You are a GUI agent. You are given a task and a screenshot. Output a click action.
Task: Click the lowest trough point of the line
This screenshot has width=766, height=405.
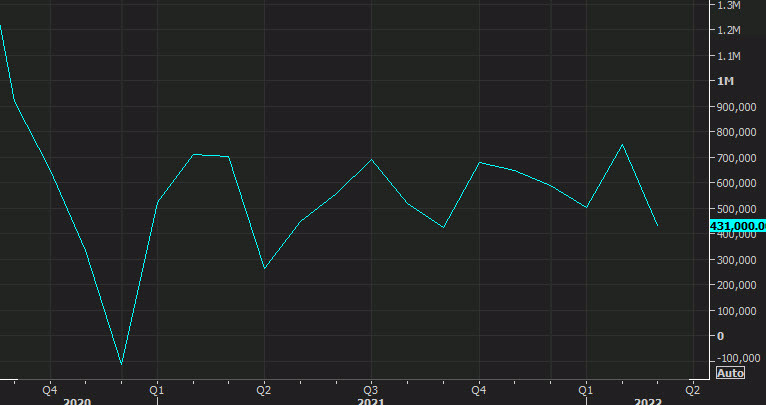pyautogui.click(x=121, y=364)
